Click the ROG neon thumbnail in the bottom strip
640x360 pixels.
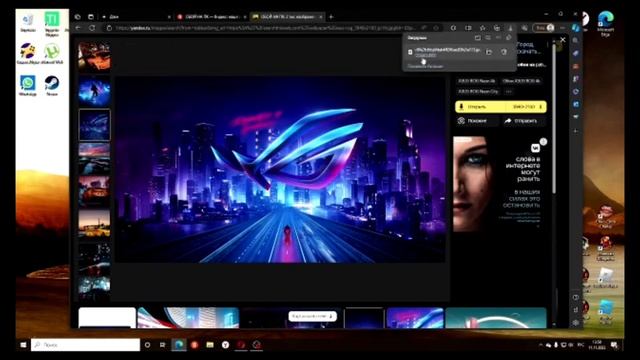pyautogui.click(x=415, y=318)
